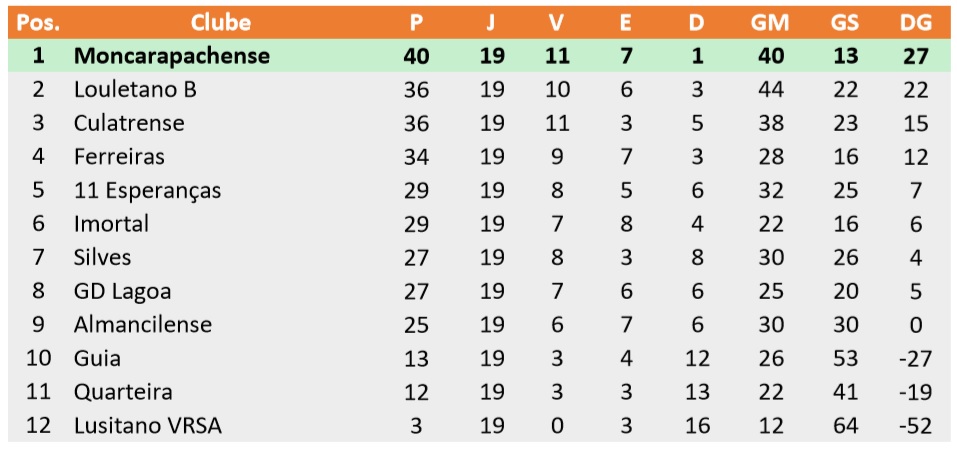This screenshot has width=957, height=449.
Task: Select the Lusitano VRSA club cell
Action: [x=148, y=426]
